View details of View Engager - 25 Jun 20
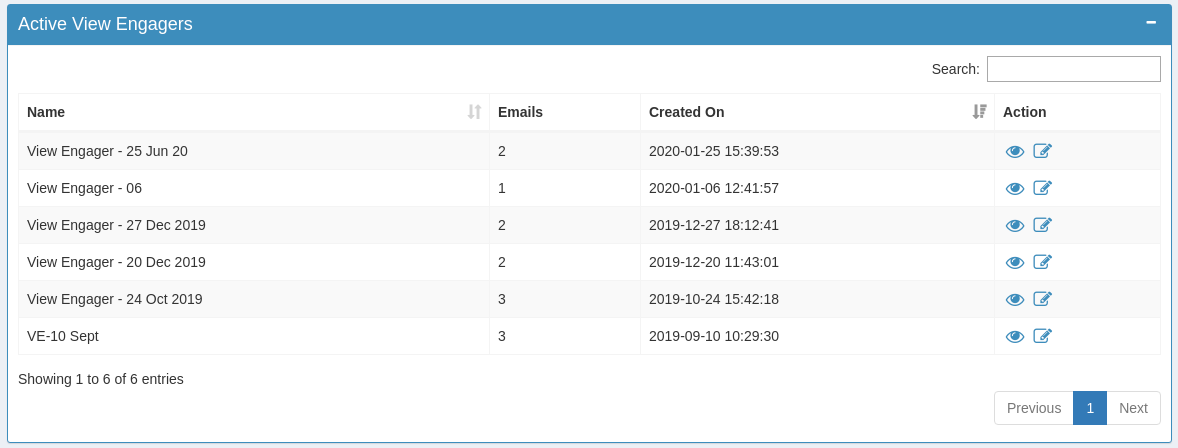 1014,151
